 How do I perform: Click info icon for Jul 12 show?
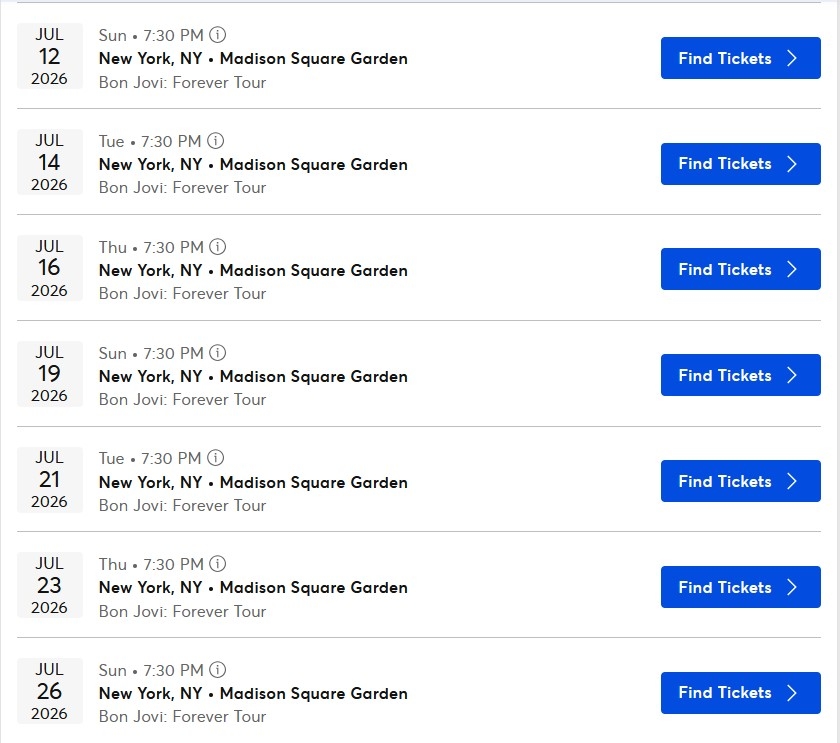pyautogui.click(x=218, y=36)
